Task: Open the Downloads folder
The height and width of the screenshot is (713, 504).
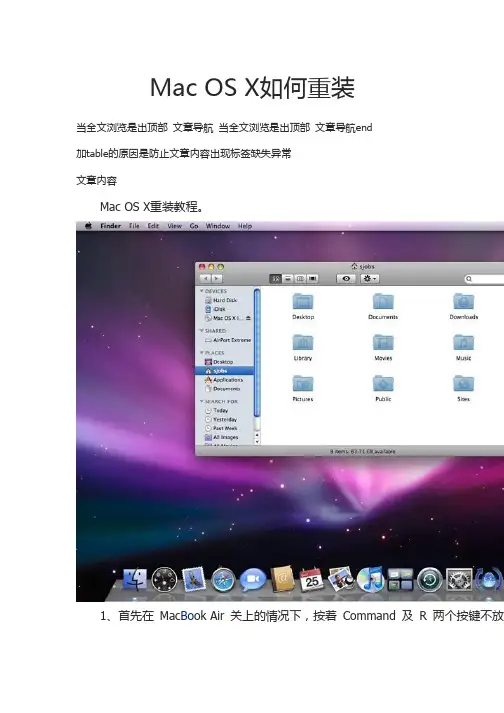Action: pyautogui.click(x=464, y=306)
